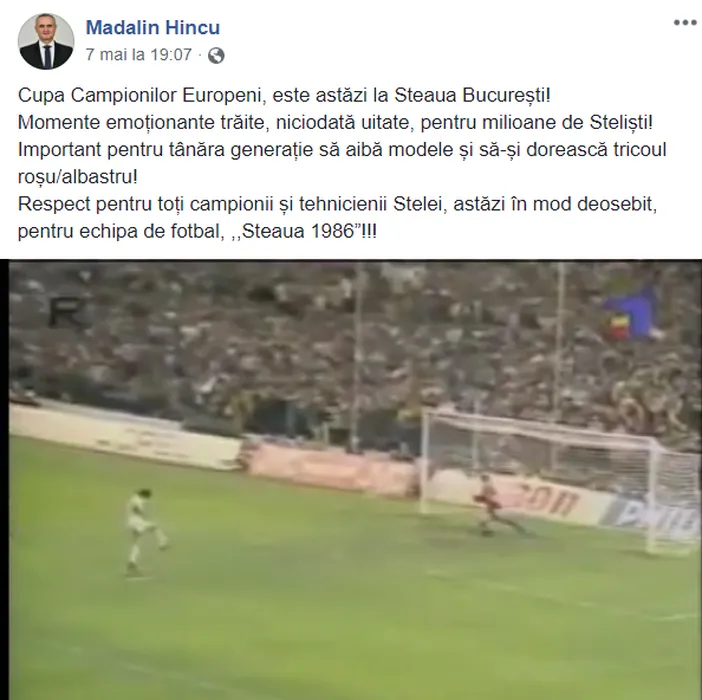
Task: Open the "7 mai la 19:07" timestamp link
Action: [139, 55]
